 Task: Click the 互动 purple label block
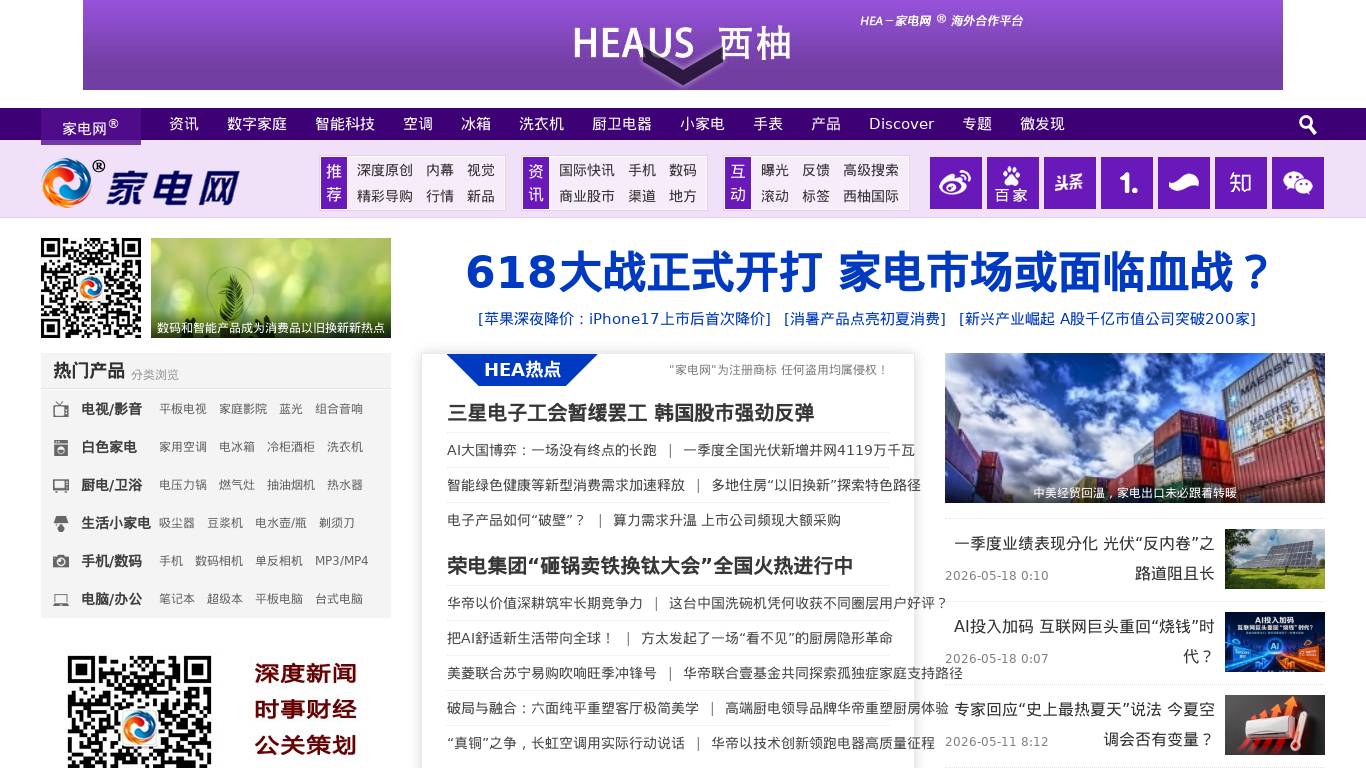738,183
